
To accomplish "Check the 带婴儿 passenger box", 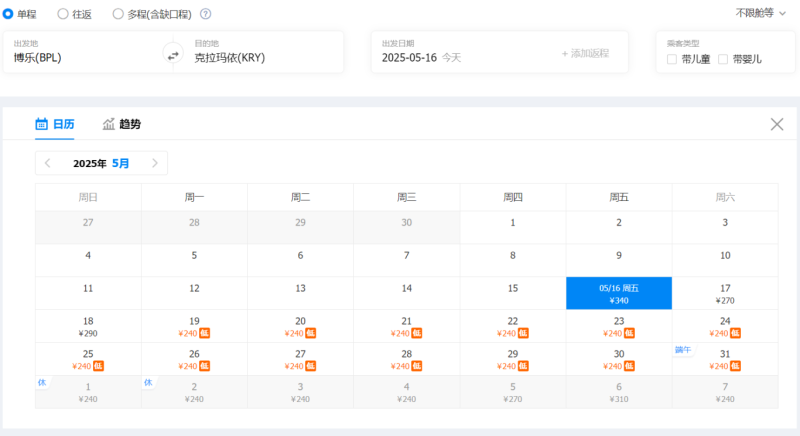I will (723, 59).
